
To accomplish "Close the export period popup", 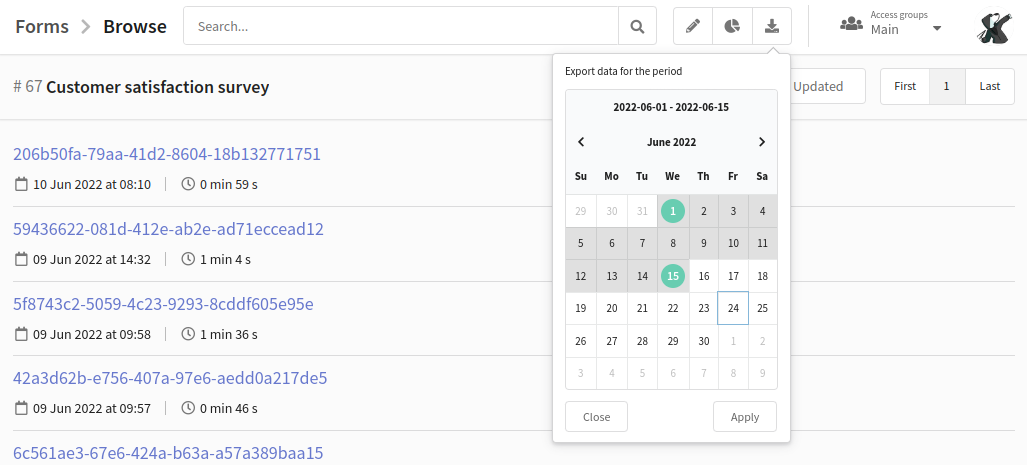I will click(596, 417).
